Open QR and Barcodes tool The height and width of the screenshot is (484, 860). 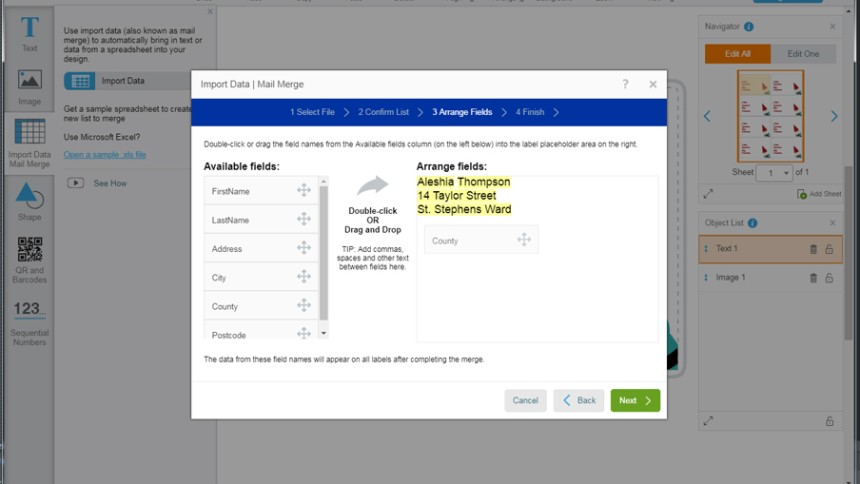coord(30,260)
